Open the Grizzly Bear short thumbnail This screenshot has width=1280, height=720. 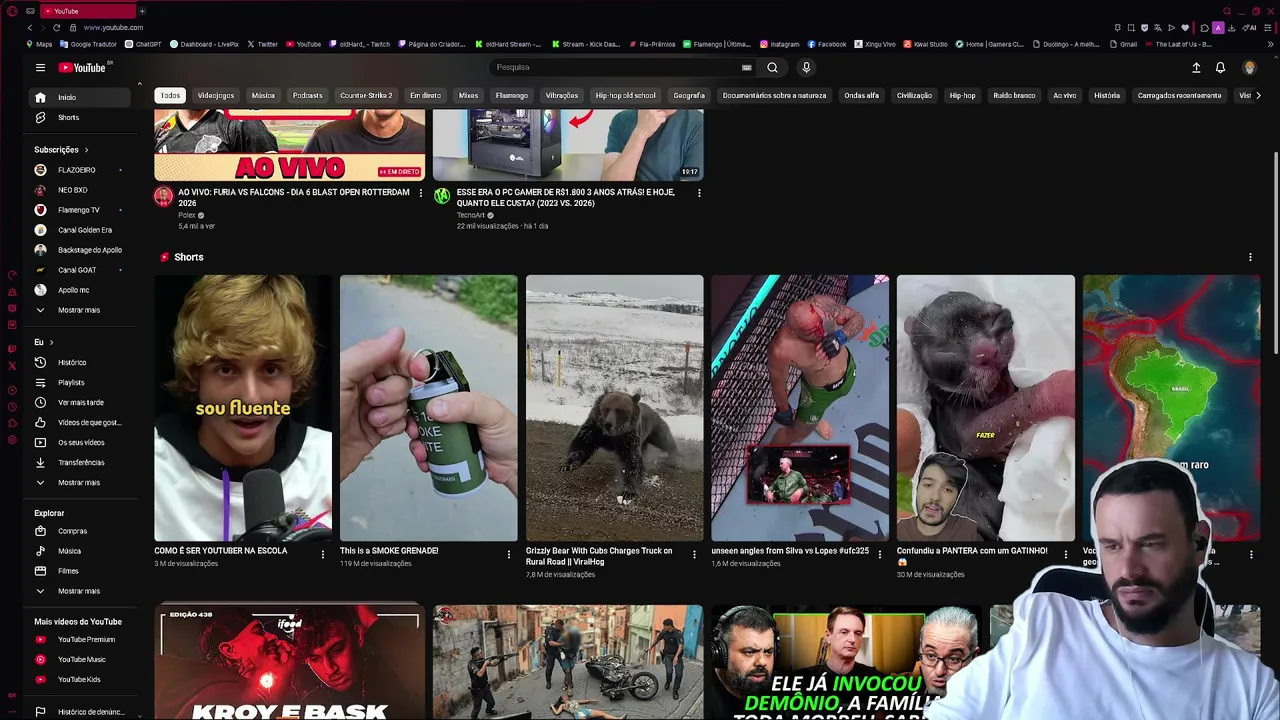click(615, 408)
